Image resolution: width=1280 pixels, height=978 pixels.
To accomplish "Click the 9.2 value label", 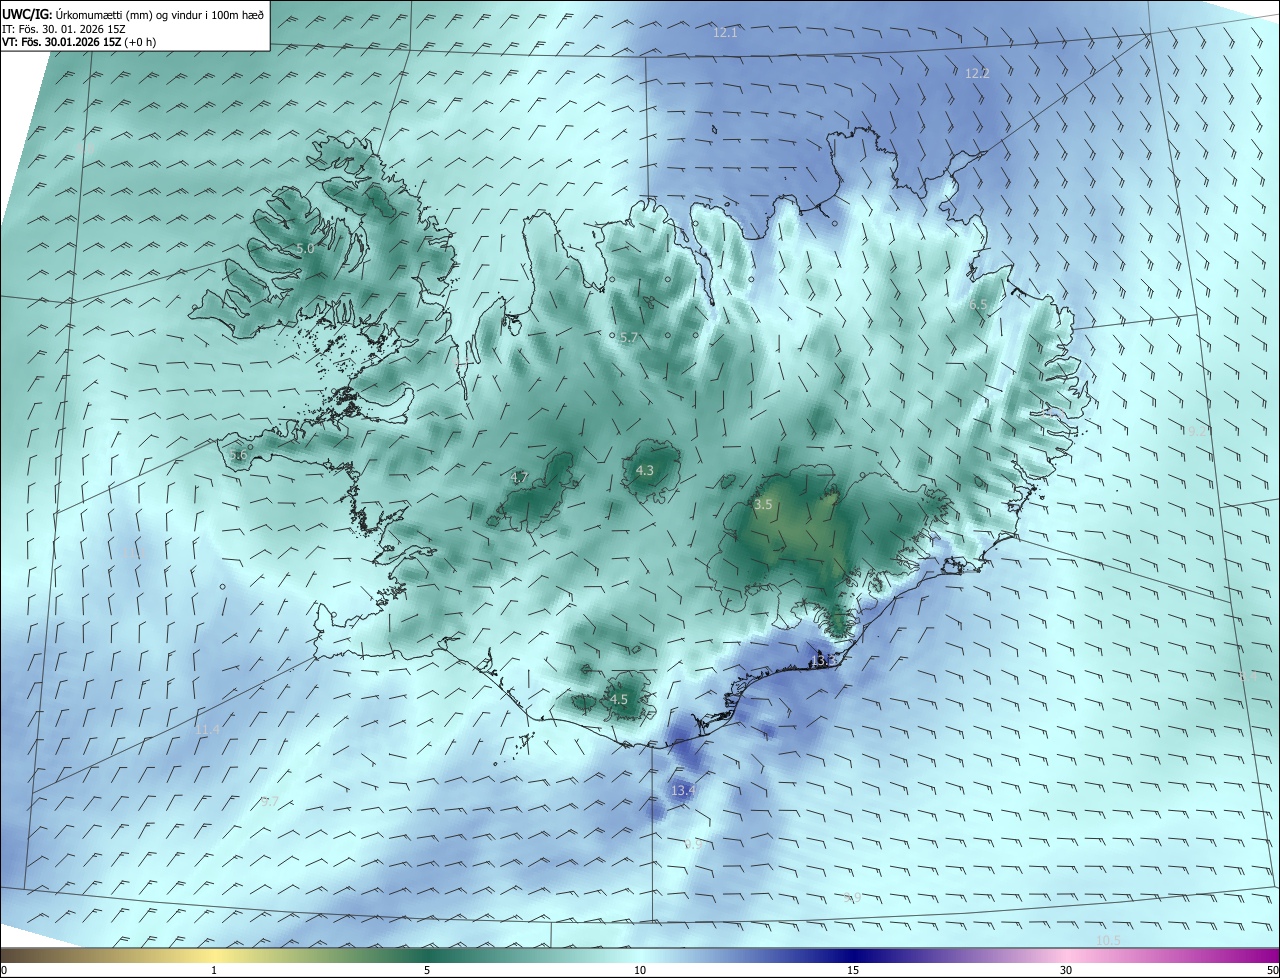I will 1197,431.
